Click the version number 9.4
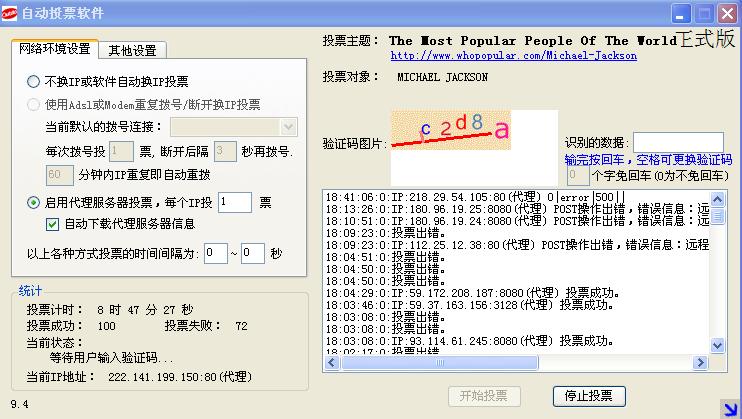742x419 pixels. point(19,404)
